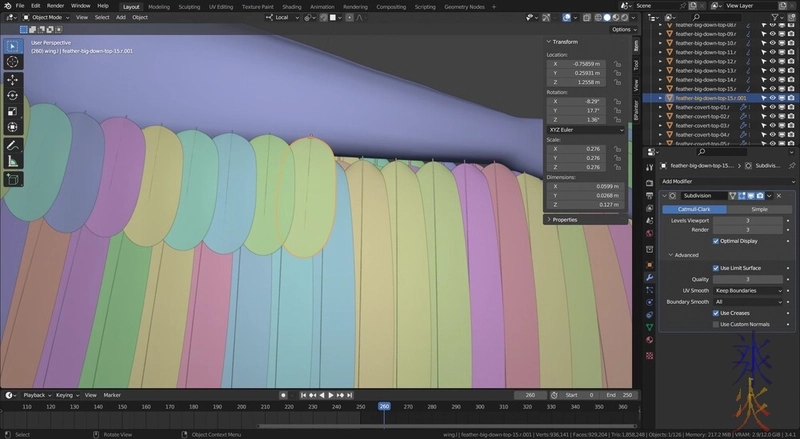Click the Levels Viewport value slider

coord(748,219)
